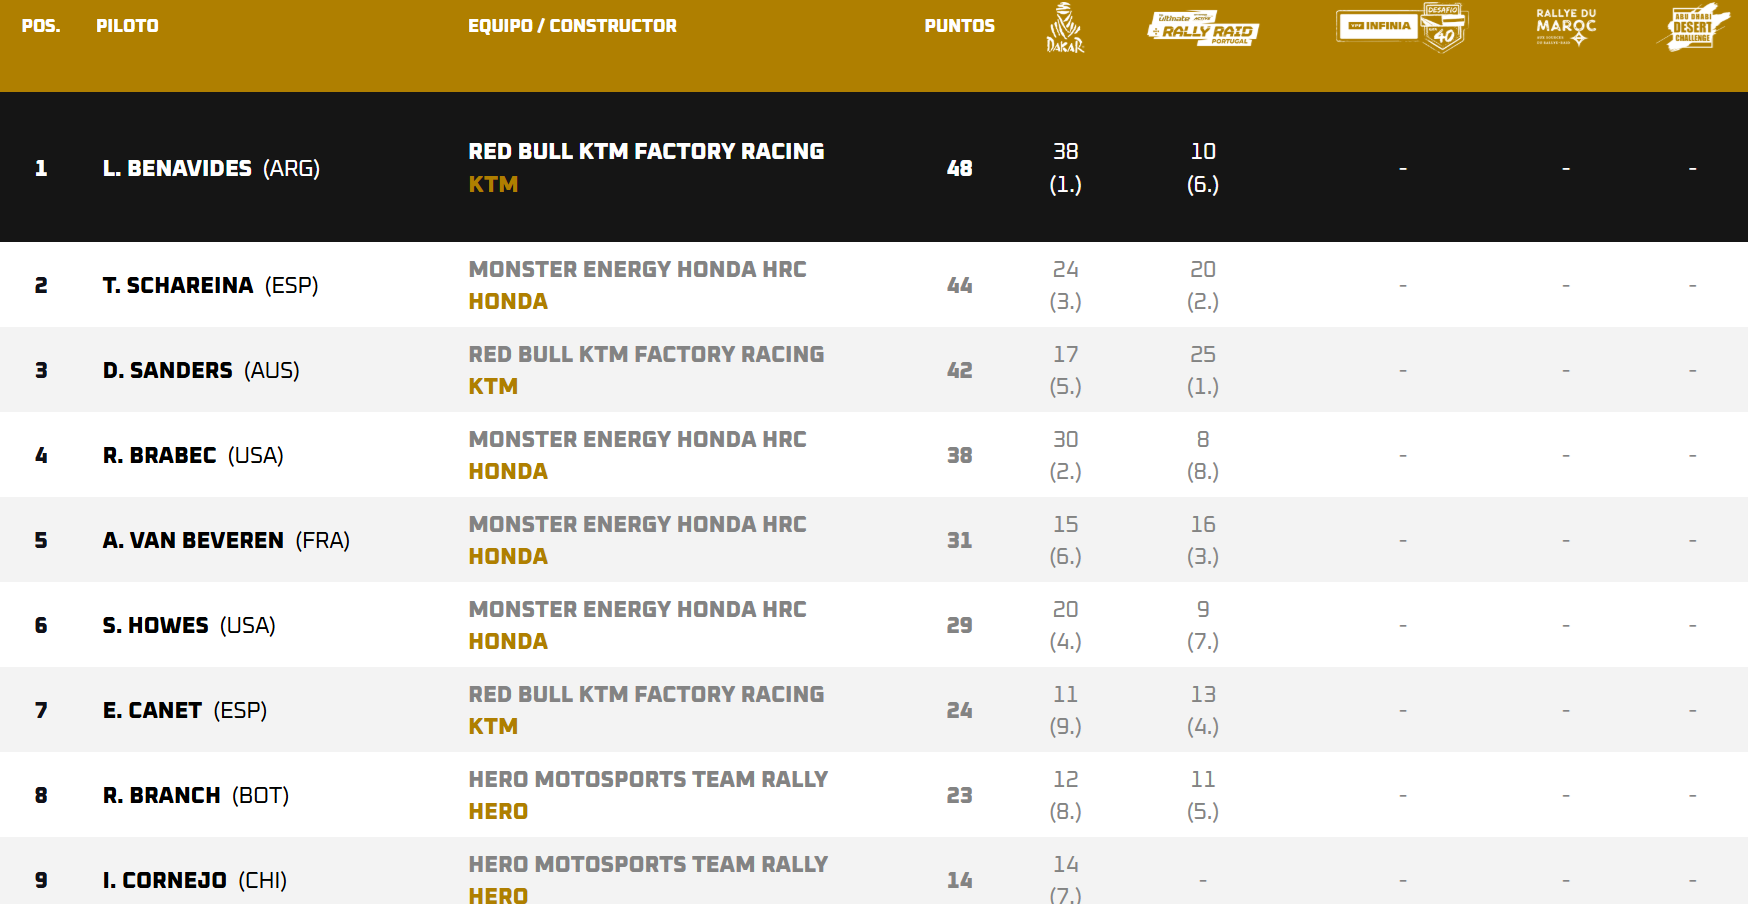This screenshot has width=1748, height=904.
Task: Select D. Sanders rider name
Action: (x=201, y=370)
